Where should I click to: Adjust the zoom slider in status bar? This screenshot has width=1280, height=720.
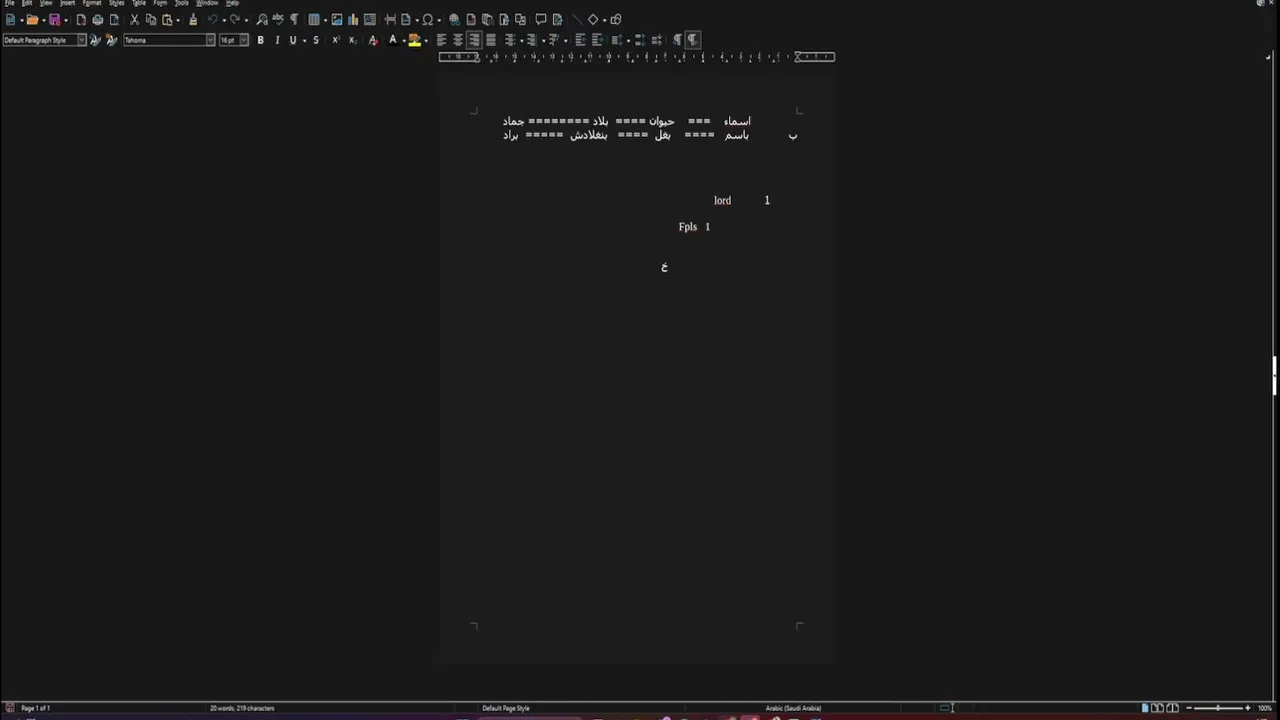coord(1217,708)
